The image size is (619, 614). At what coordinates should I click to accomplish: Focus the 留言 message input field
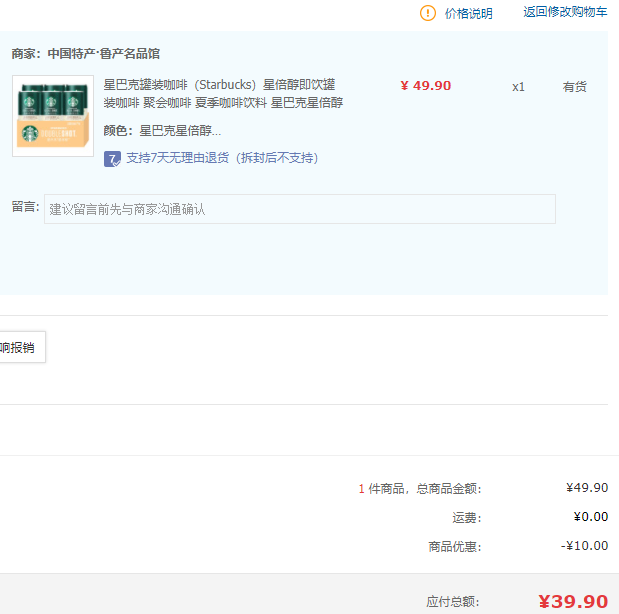click(300, 209)
